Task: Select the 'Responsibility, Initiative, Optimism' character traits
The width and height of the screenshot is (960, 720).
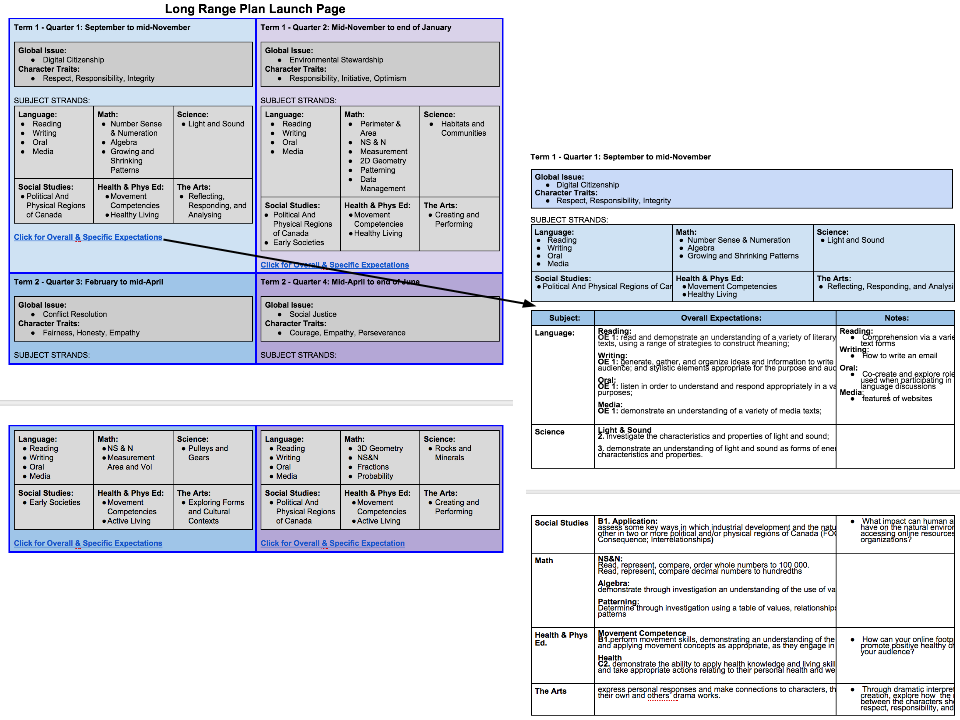Action: click(348, 78)
